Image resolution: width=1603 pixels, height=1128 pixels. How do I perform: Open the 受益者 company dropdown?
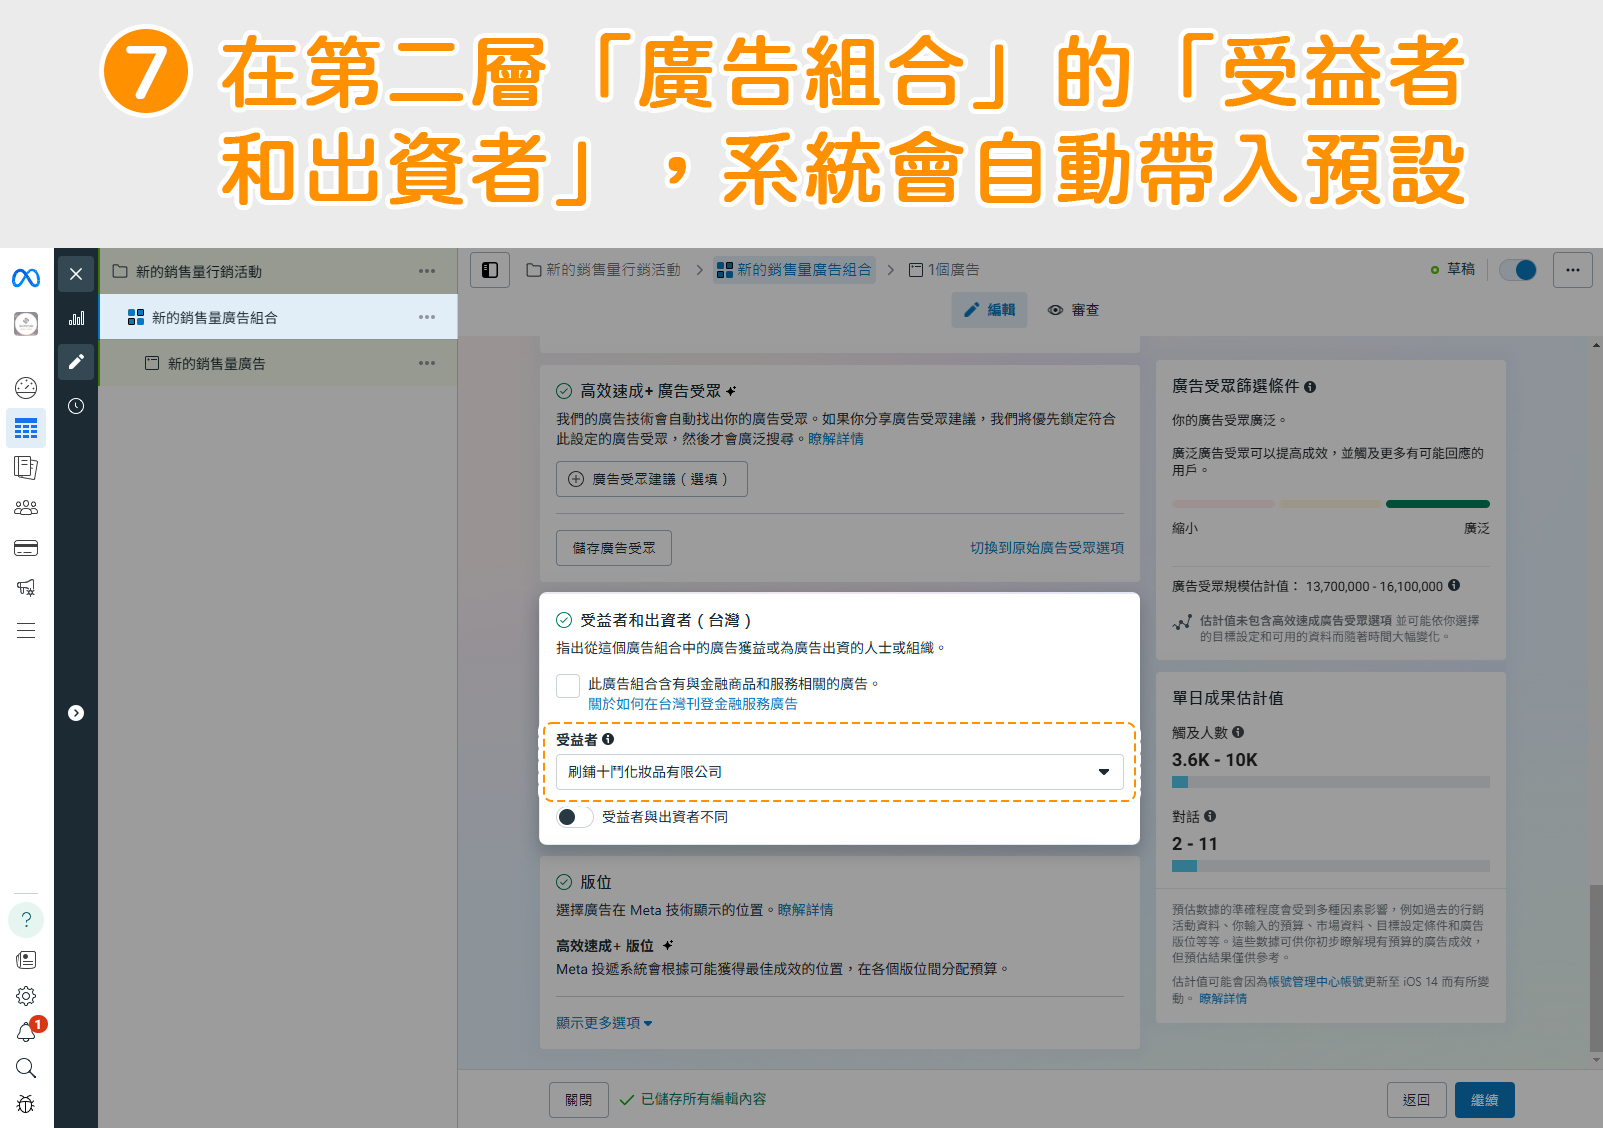(x=839, y=772)
